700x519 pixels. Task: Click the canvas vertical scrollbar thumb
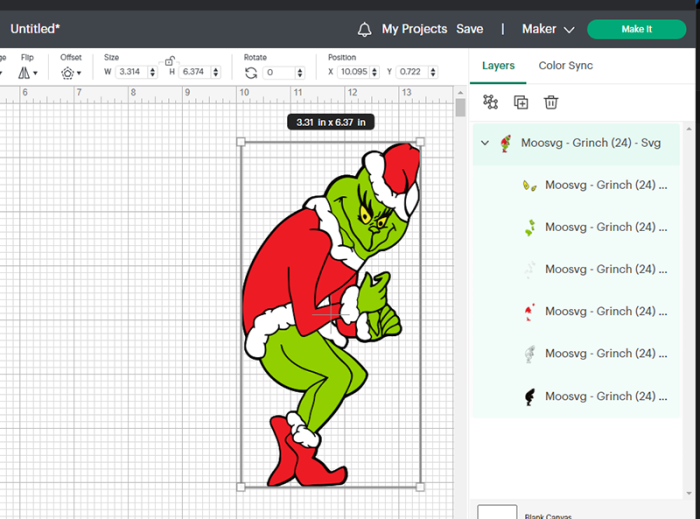(460, 108)
